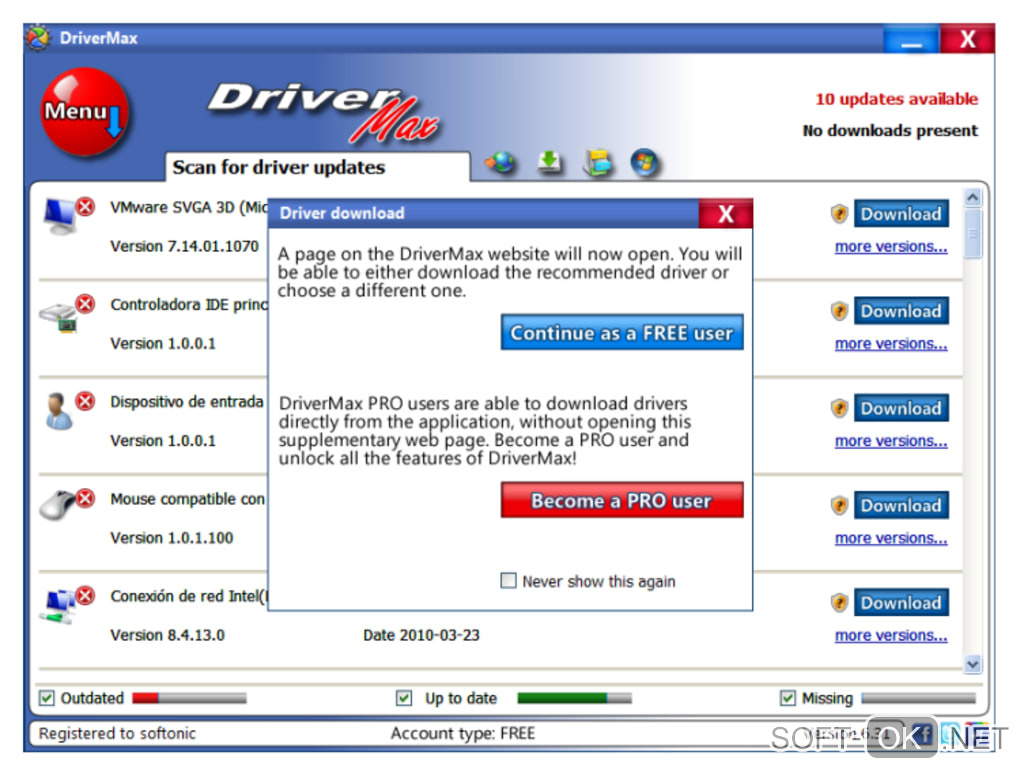Click Date 2010-03-23 text
1020x763 pixels.
[x=421, y=636]
